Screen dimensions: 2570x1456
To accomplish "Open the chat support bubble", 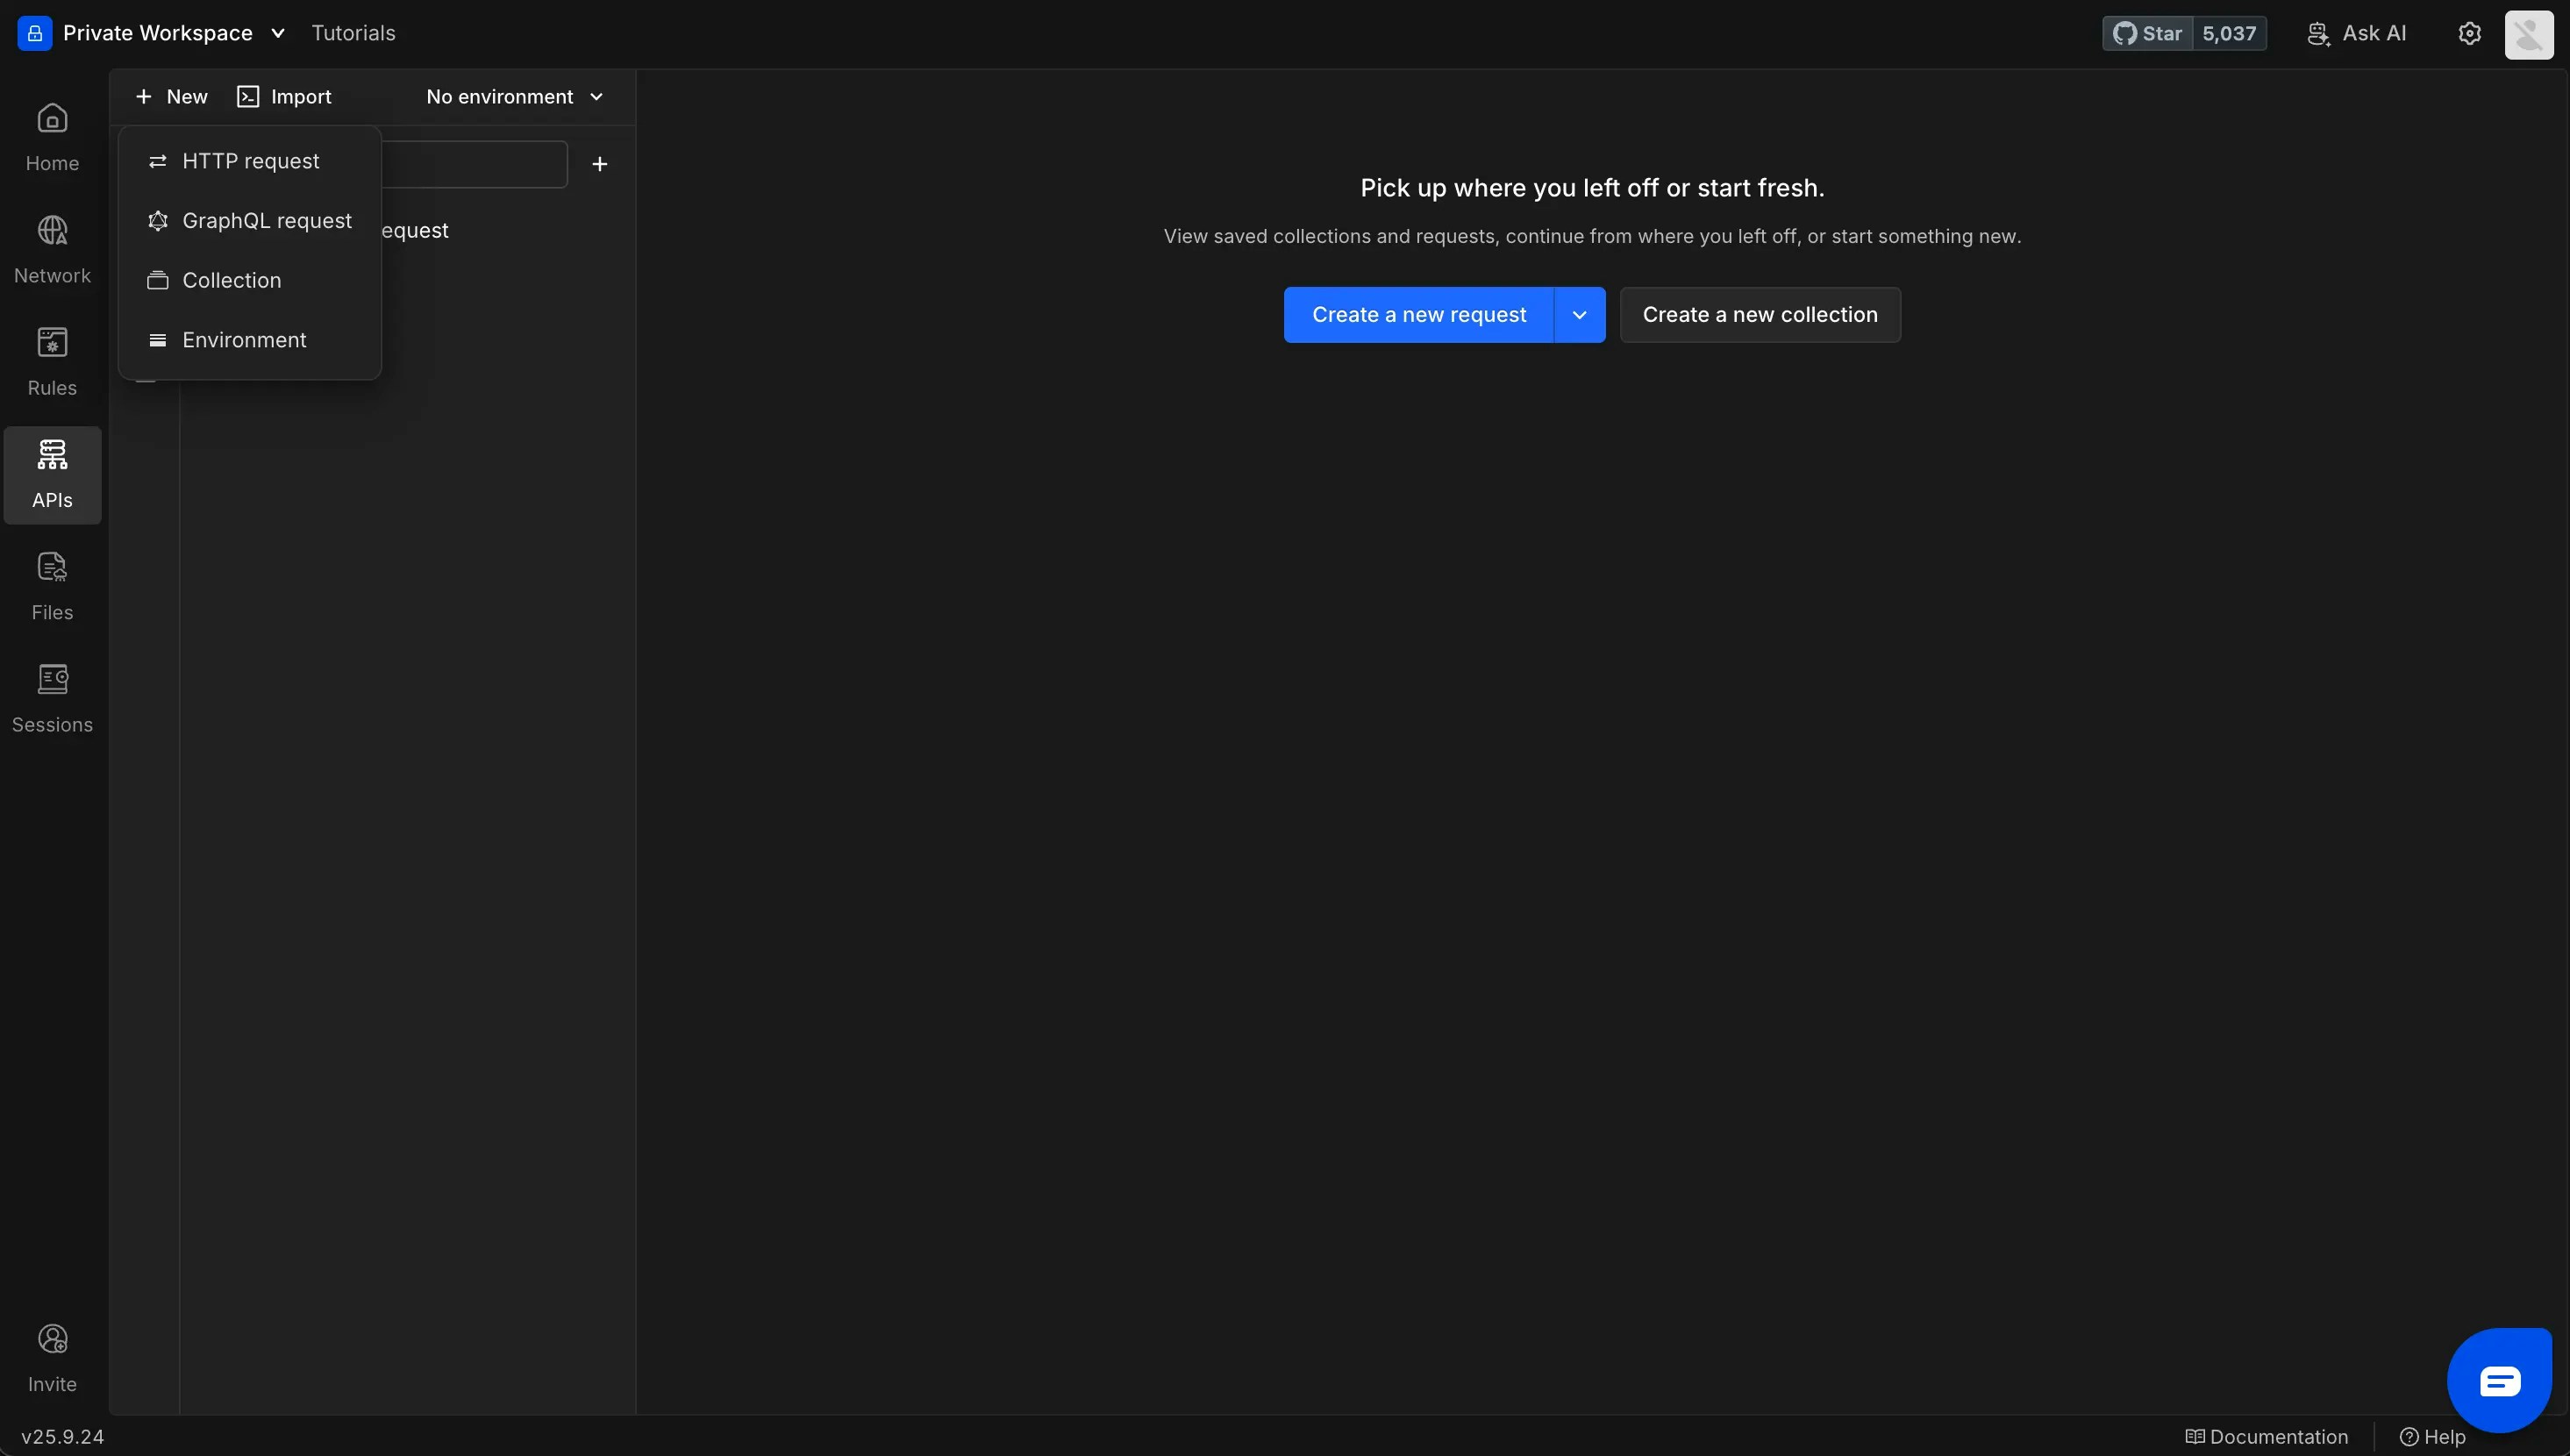I will click(2498, 1381).
